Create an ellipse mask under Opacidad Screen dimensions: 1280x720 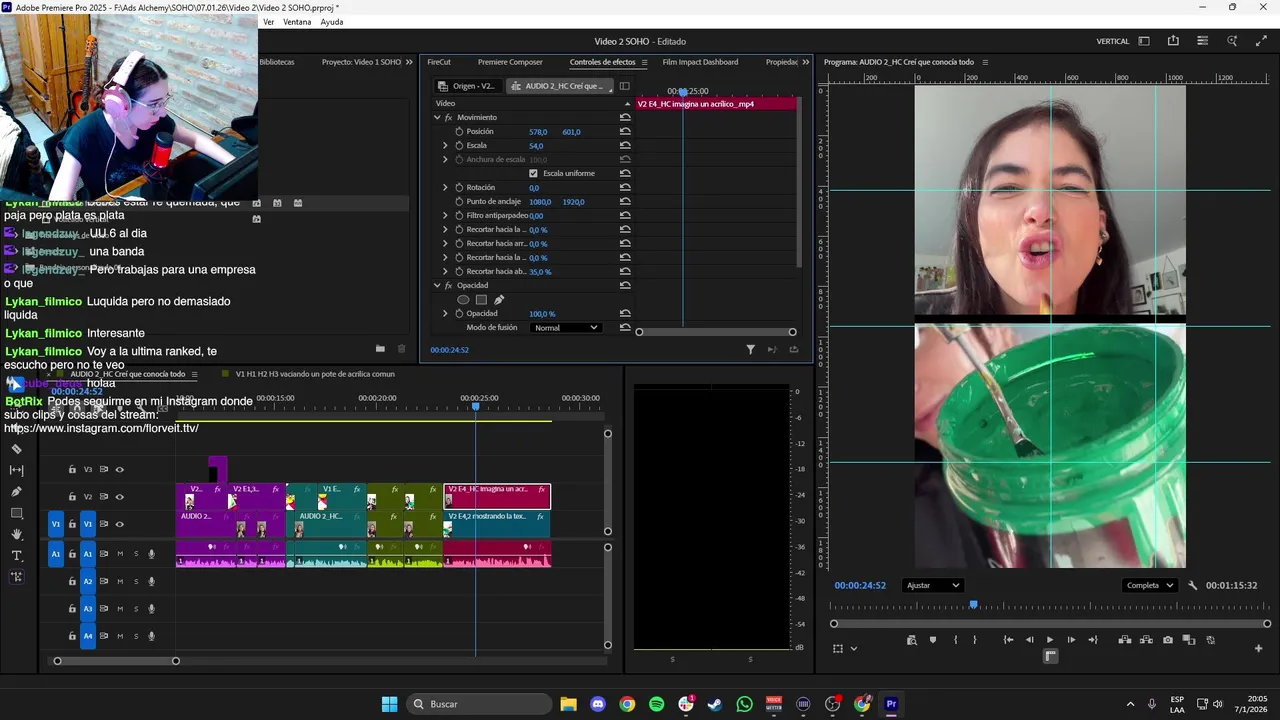463,299
